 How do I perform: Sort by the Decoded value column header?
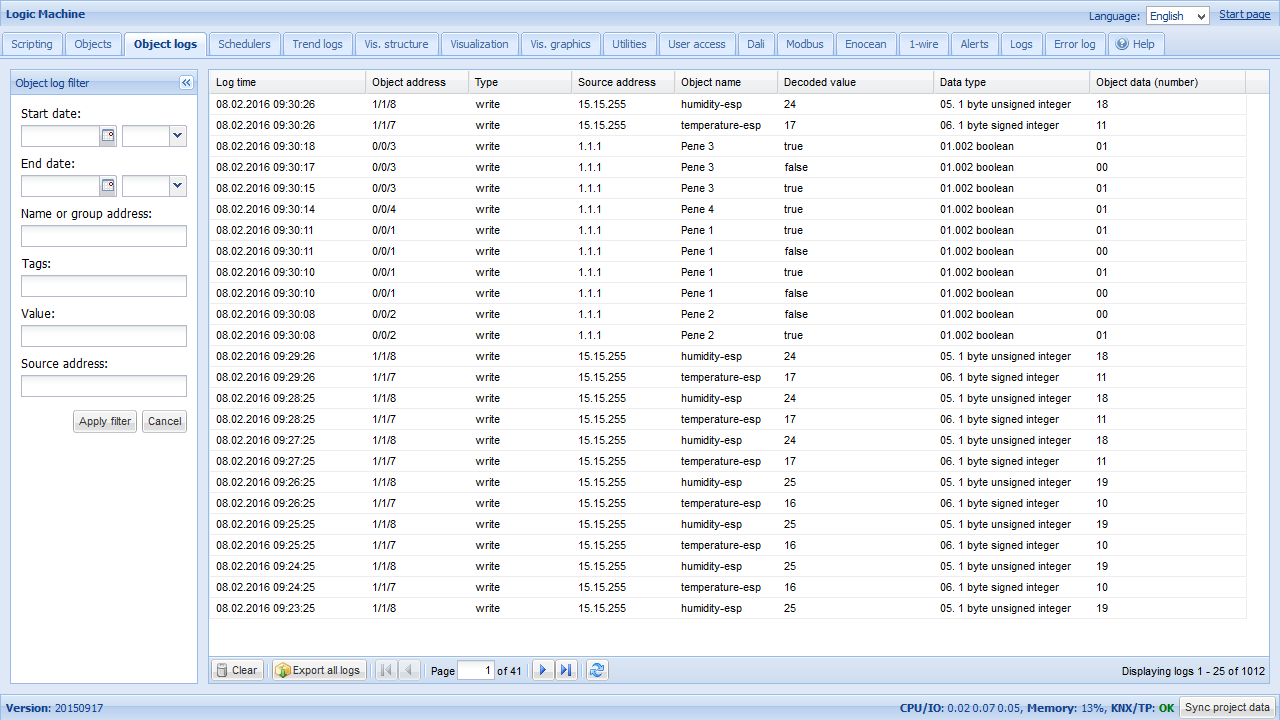pos(855,82)
